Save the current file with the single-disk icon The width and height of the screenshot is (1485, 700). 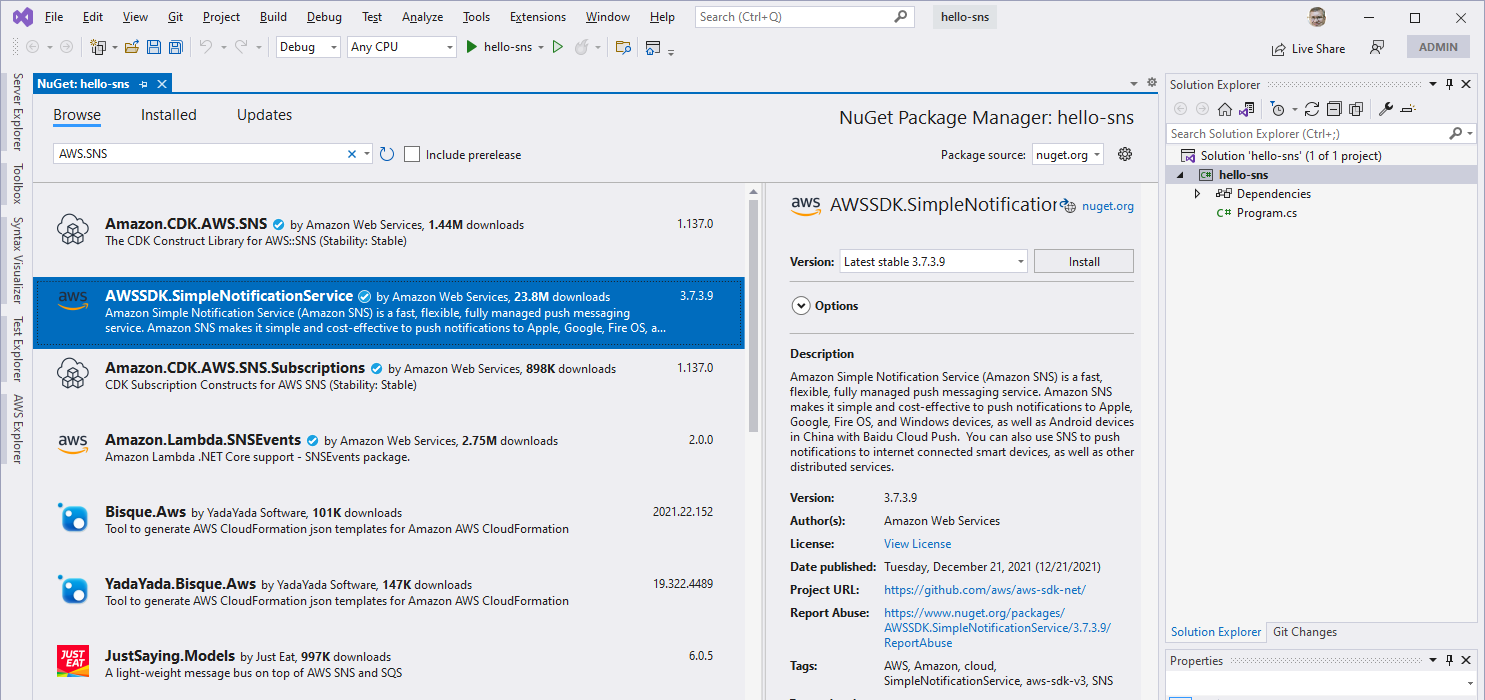(154, 47)
